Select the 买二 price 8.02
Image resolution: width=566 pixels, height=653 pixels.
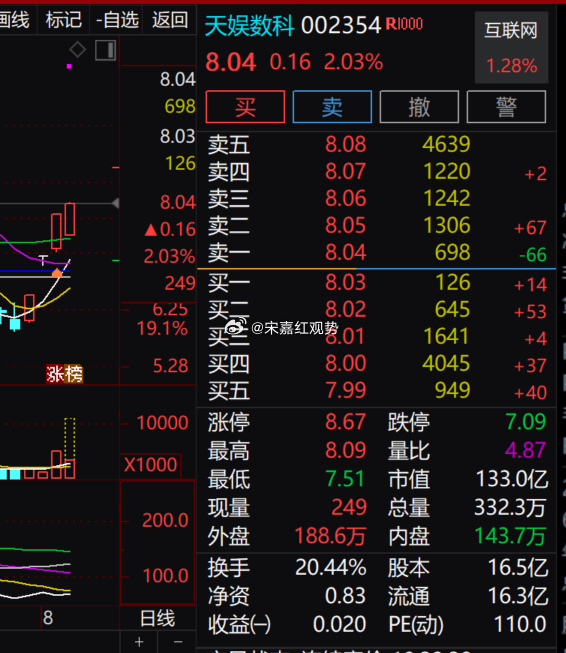tap(345, 309)
